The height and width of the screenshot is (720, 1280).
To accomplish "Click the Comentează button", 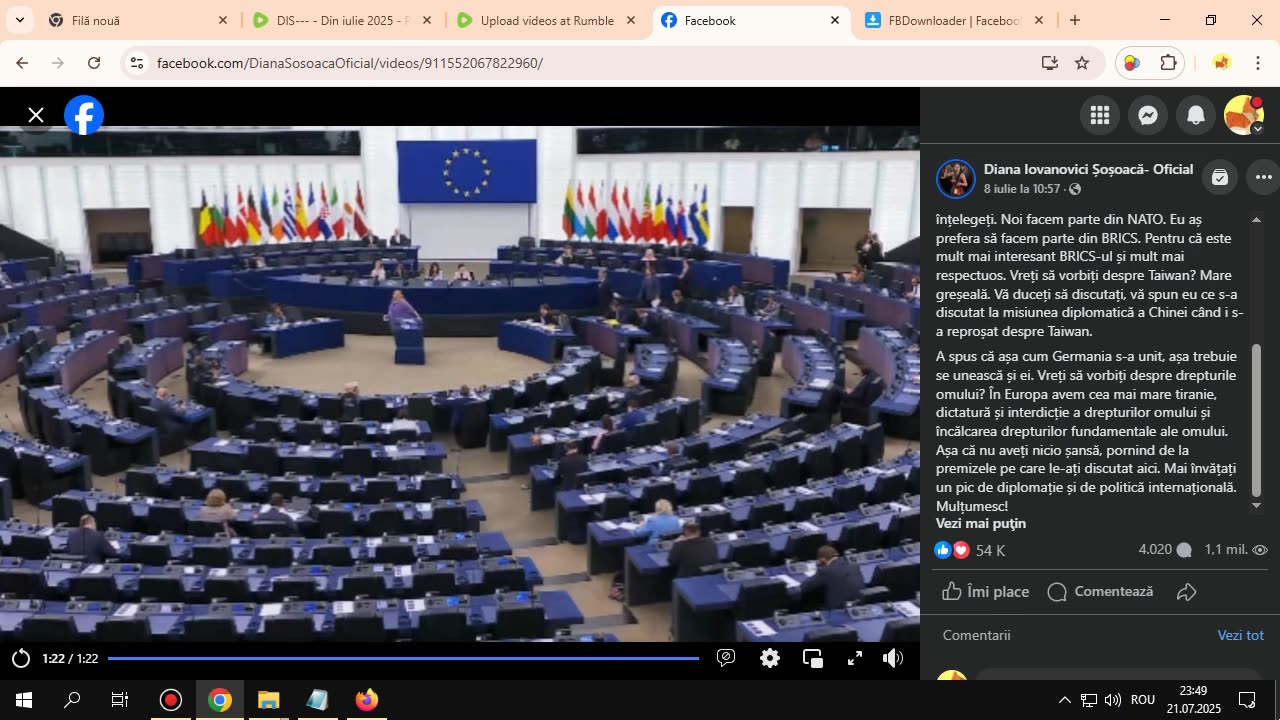I will [1100, 591].
